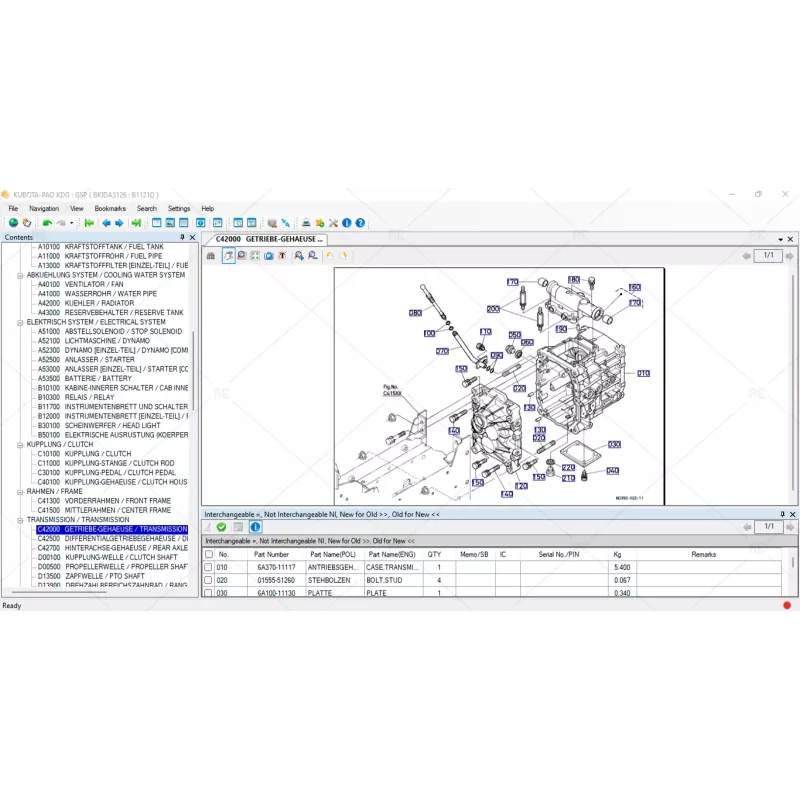Select C42500 DIFFERENTIALGETRIEBEGEHAEUSE tree entry

(112, 539)
